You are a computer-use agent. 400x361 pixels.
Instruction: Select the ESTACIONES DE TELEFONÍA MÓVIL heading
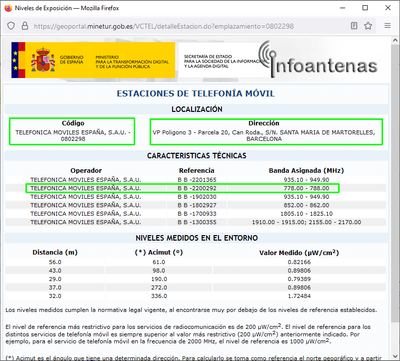coord(196,94)
